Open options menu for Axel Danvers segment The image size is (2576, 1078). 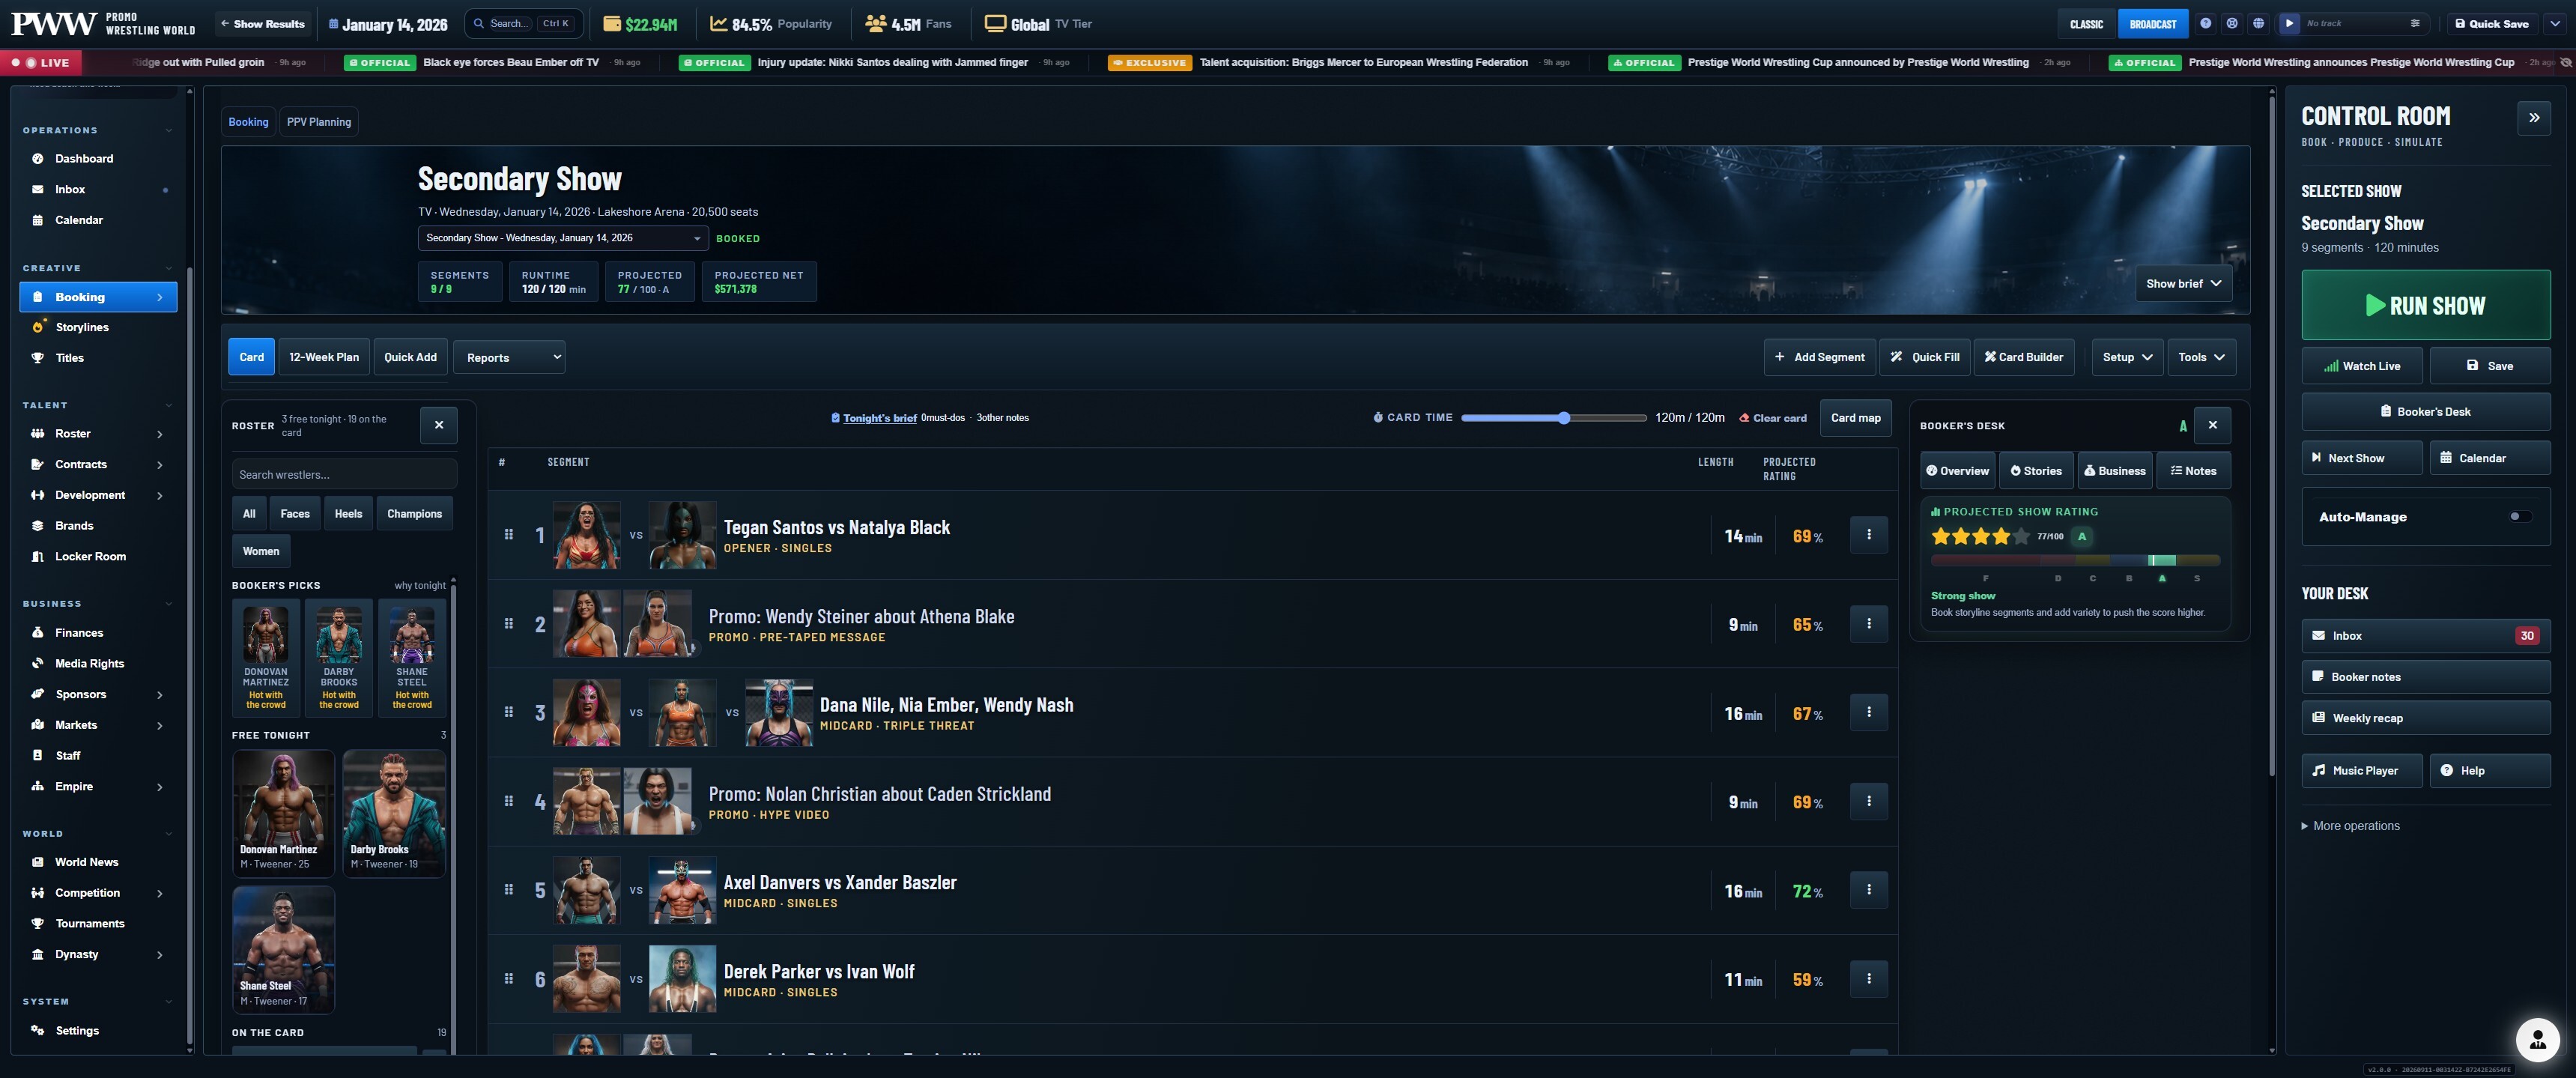1868,889
